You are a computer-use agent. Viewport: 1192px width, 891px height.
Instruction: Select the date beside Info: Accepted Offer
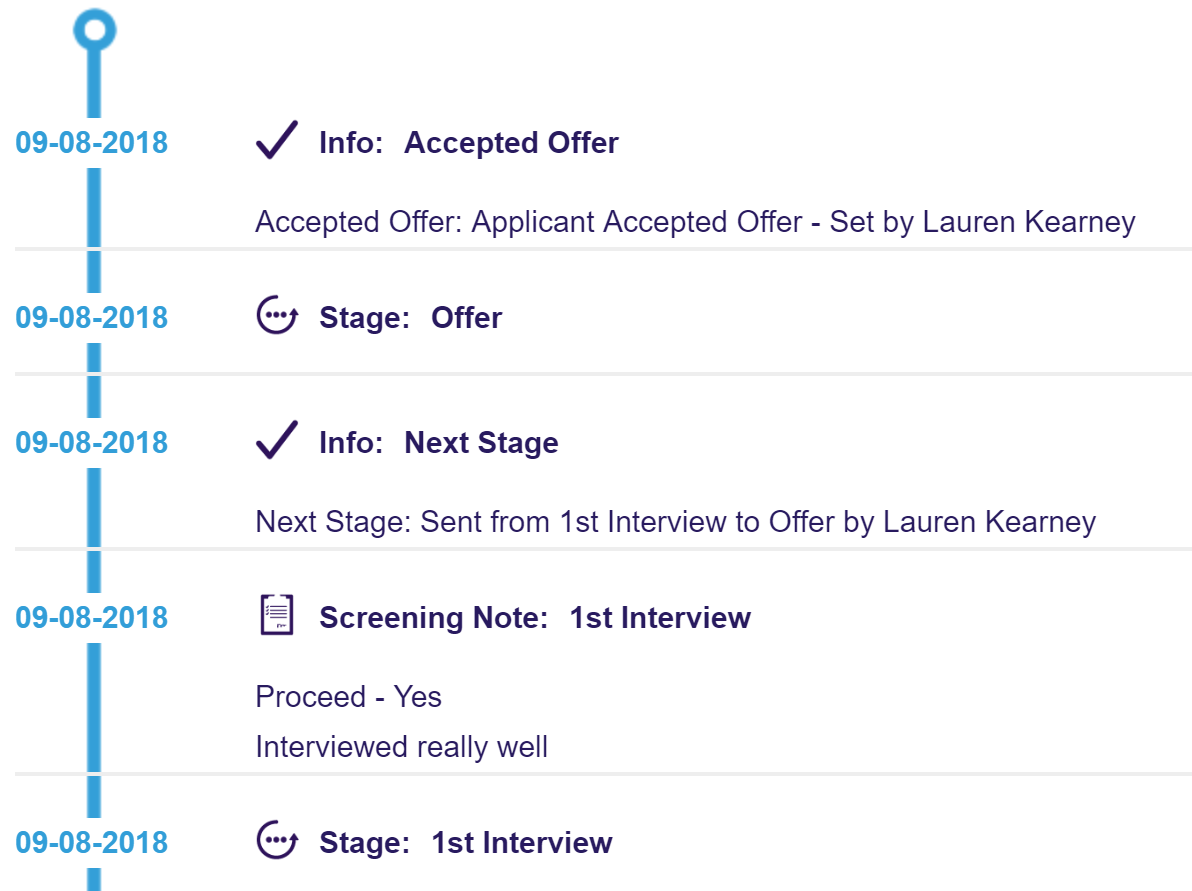[x=91, y=143]
